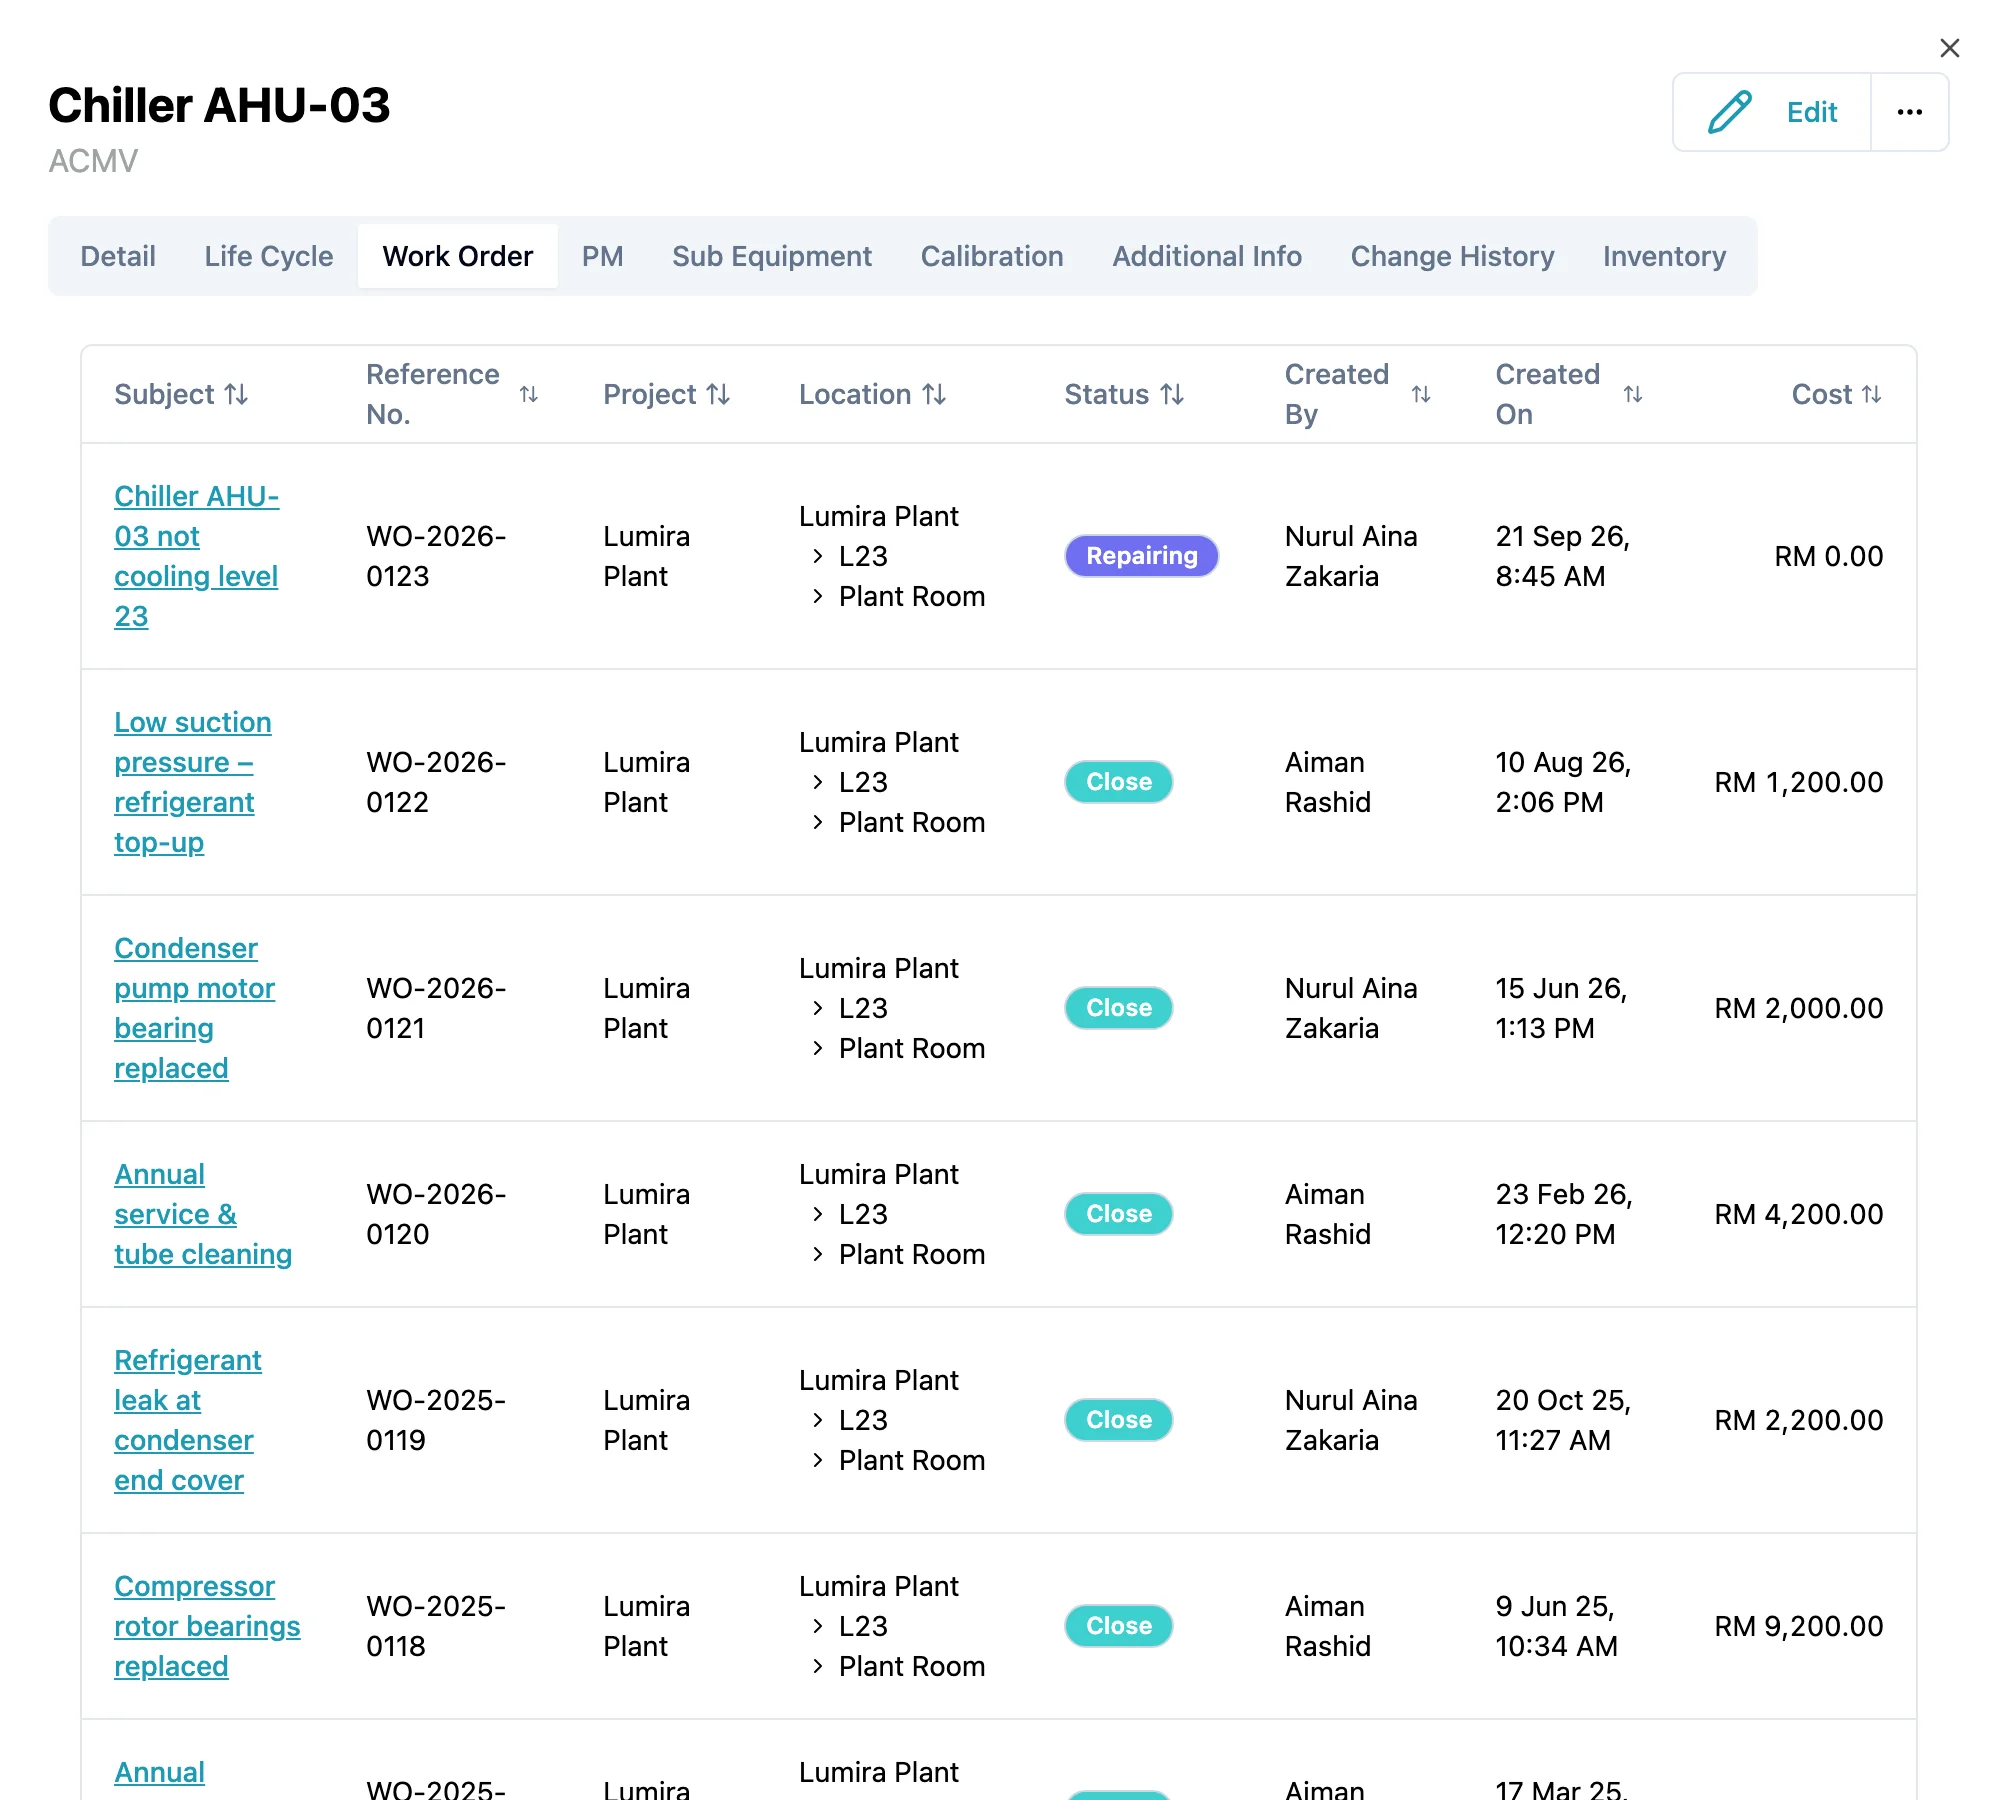Viewport: 1998px width, 1800px height.
Task: Click 'Nurul Aina Zakaria' in WO-2026-0121 row
Action: coord(1351,1008)
